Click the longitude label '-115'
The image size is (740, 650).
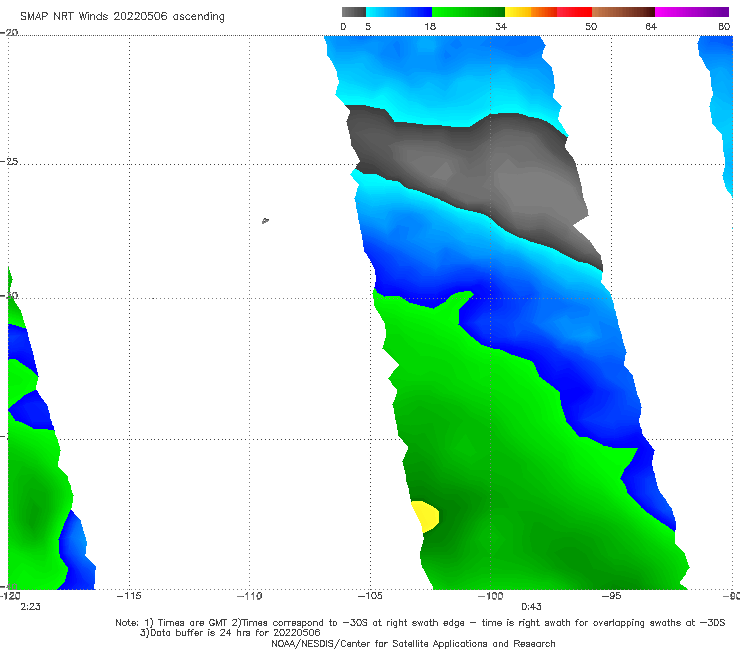coord(129,596)
